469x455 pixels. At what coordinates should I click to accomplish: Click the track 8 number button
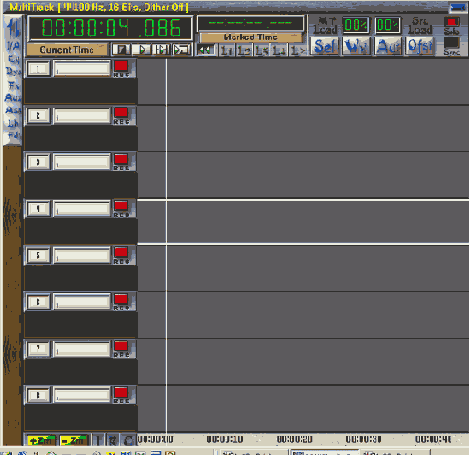tap(38, 395)
